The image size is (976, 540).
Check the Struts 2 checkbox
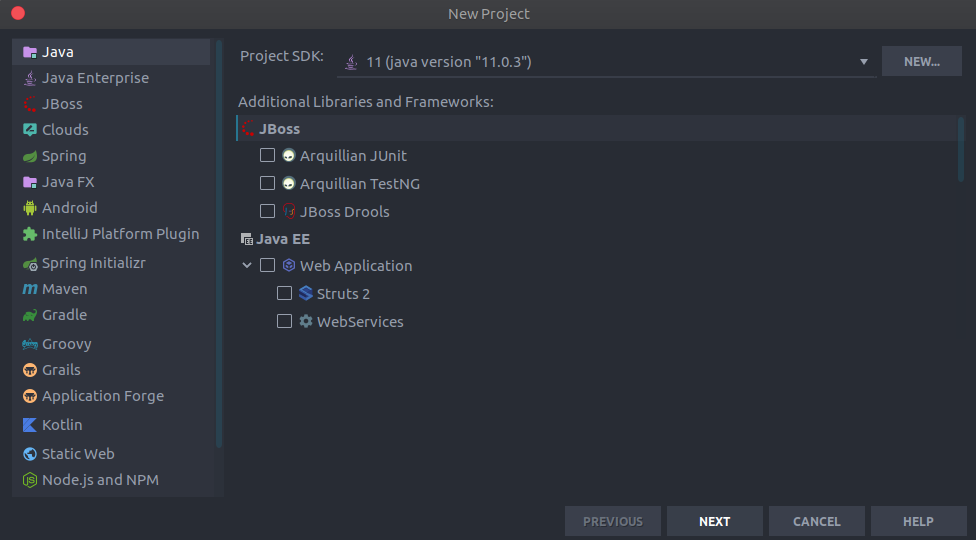(x=284, y=293)
